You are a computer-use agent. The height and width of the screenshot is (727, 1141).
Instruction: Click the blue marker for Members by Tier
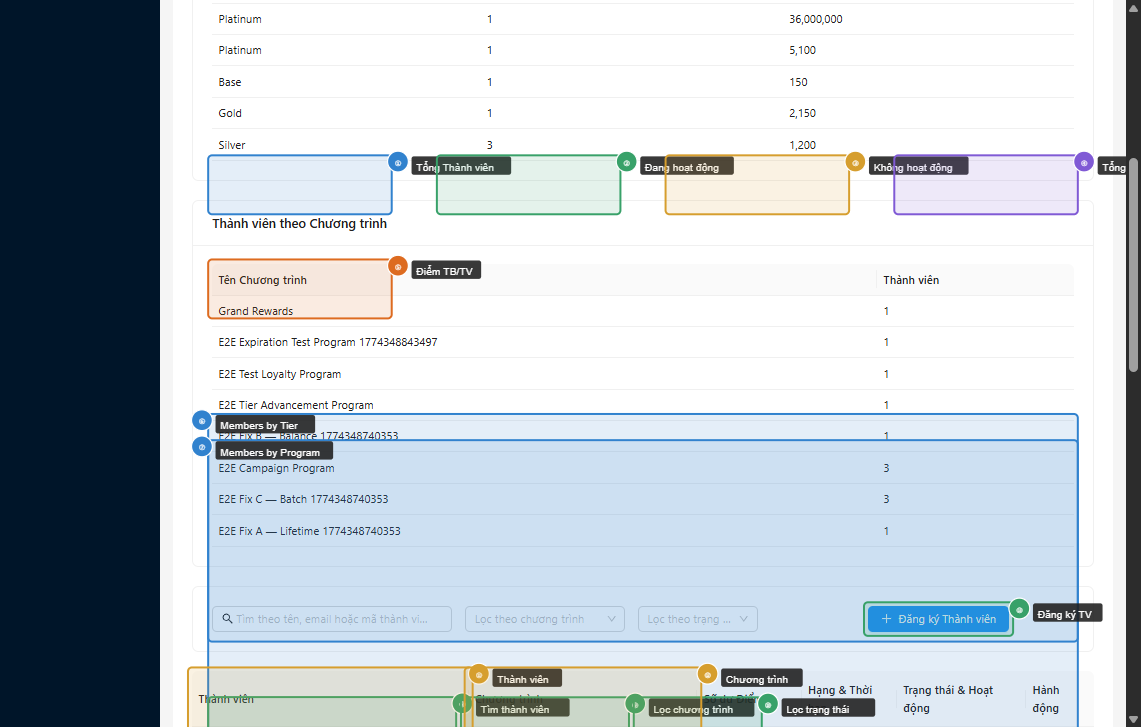[x=202, y=421]
